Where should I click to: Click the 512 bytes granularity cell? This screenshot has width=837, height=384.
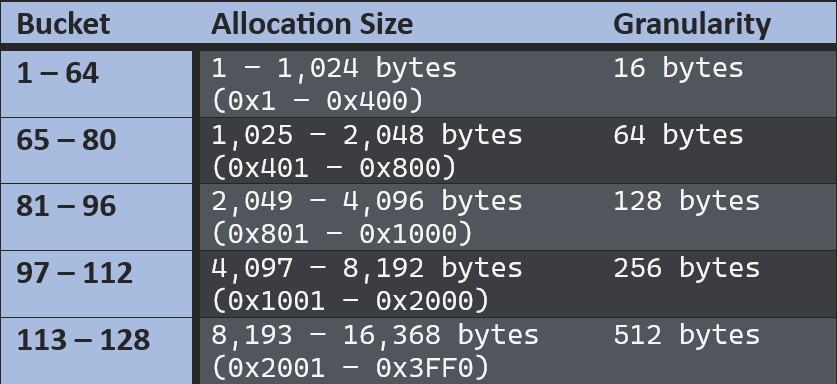[686, 335]
